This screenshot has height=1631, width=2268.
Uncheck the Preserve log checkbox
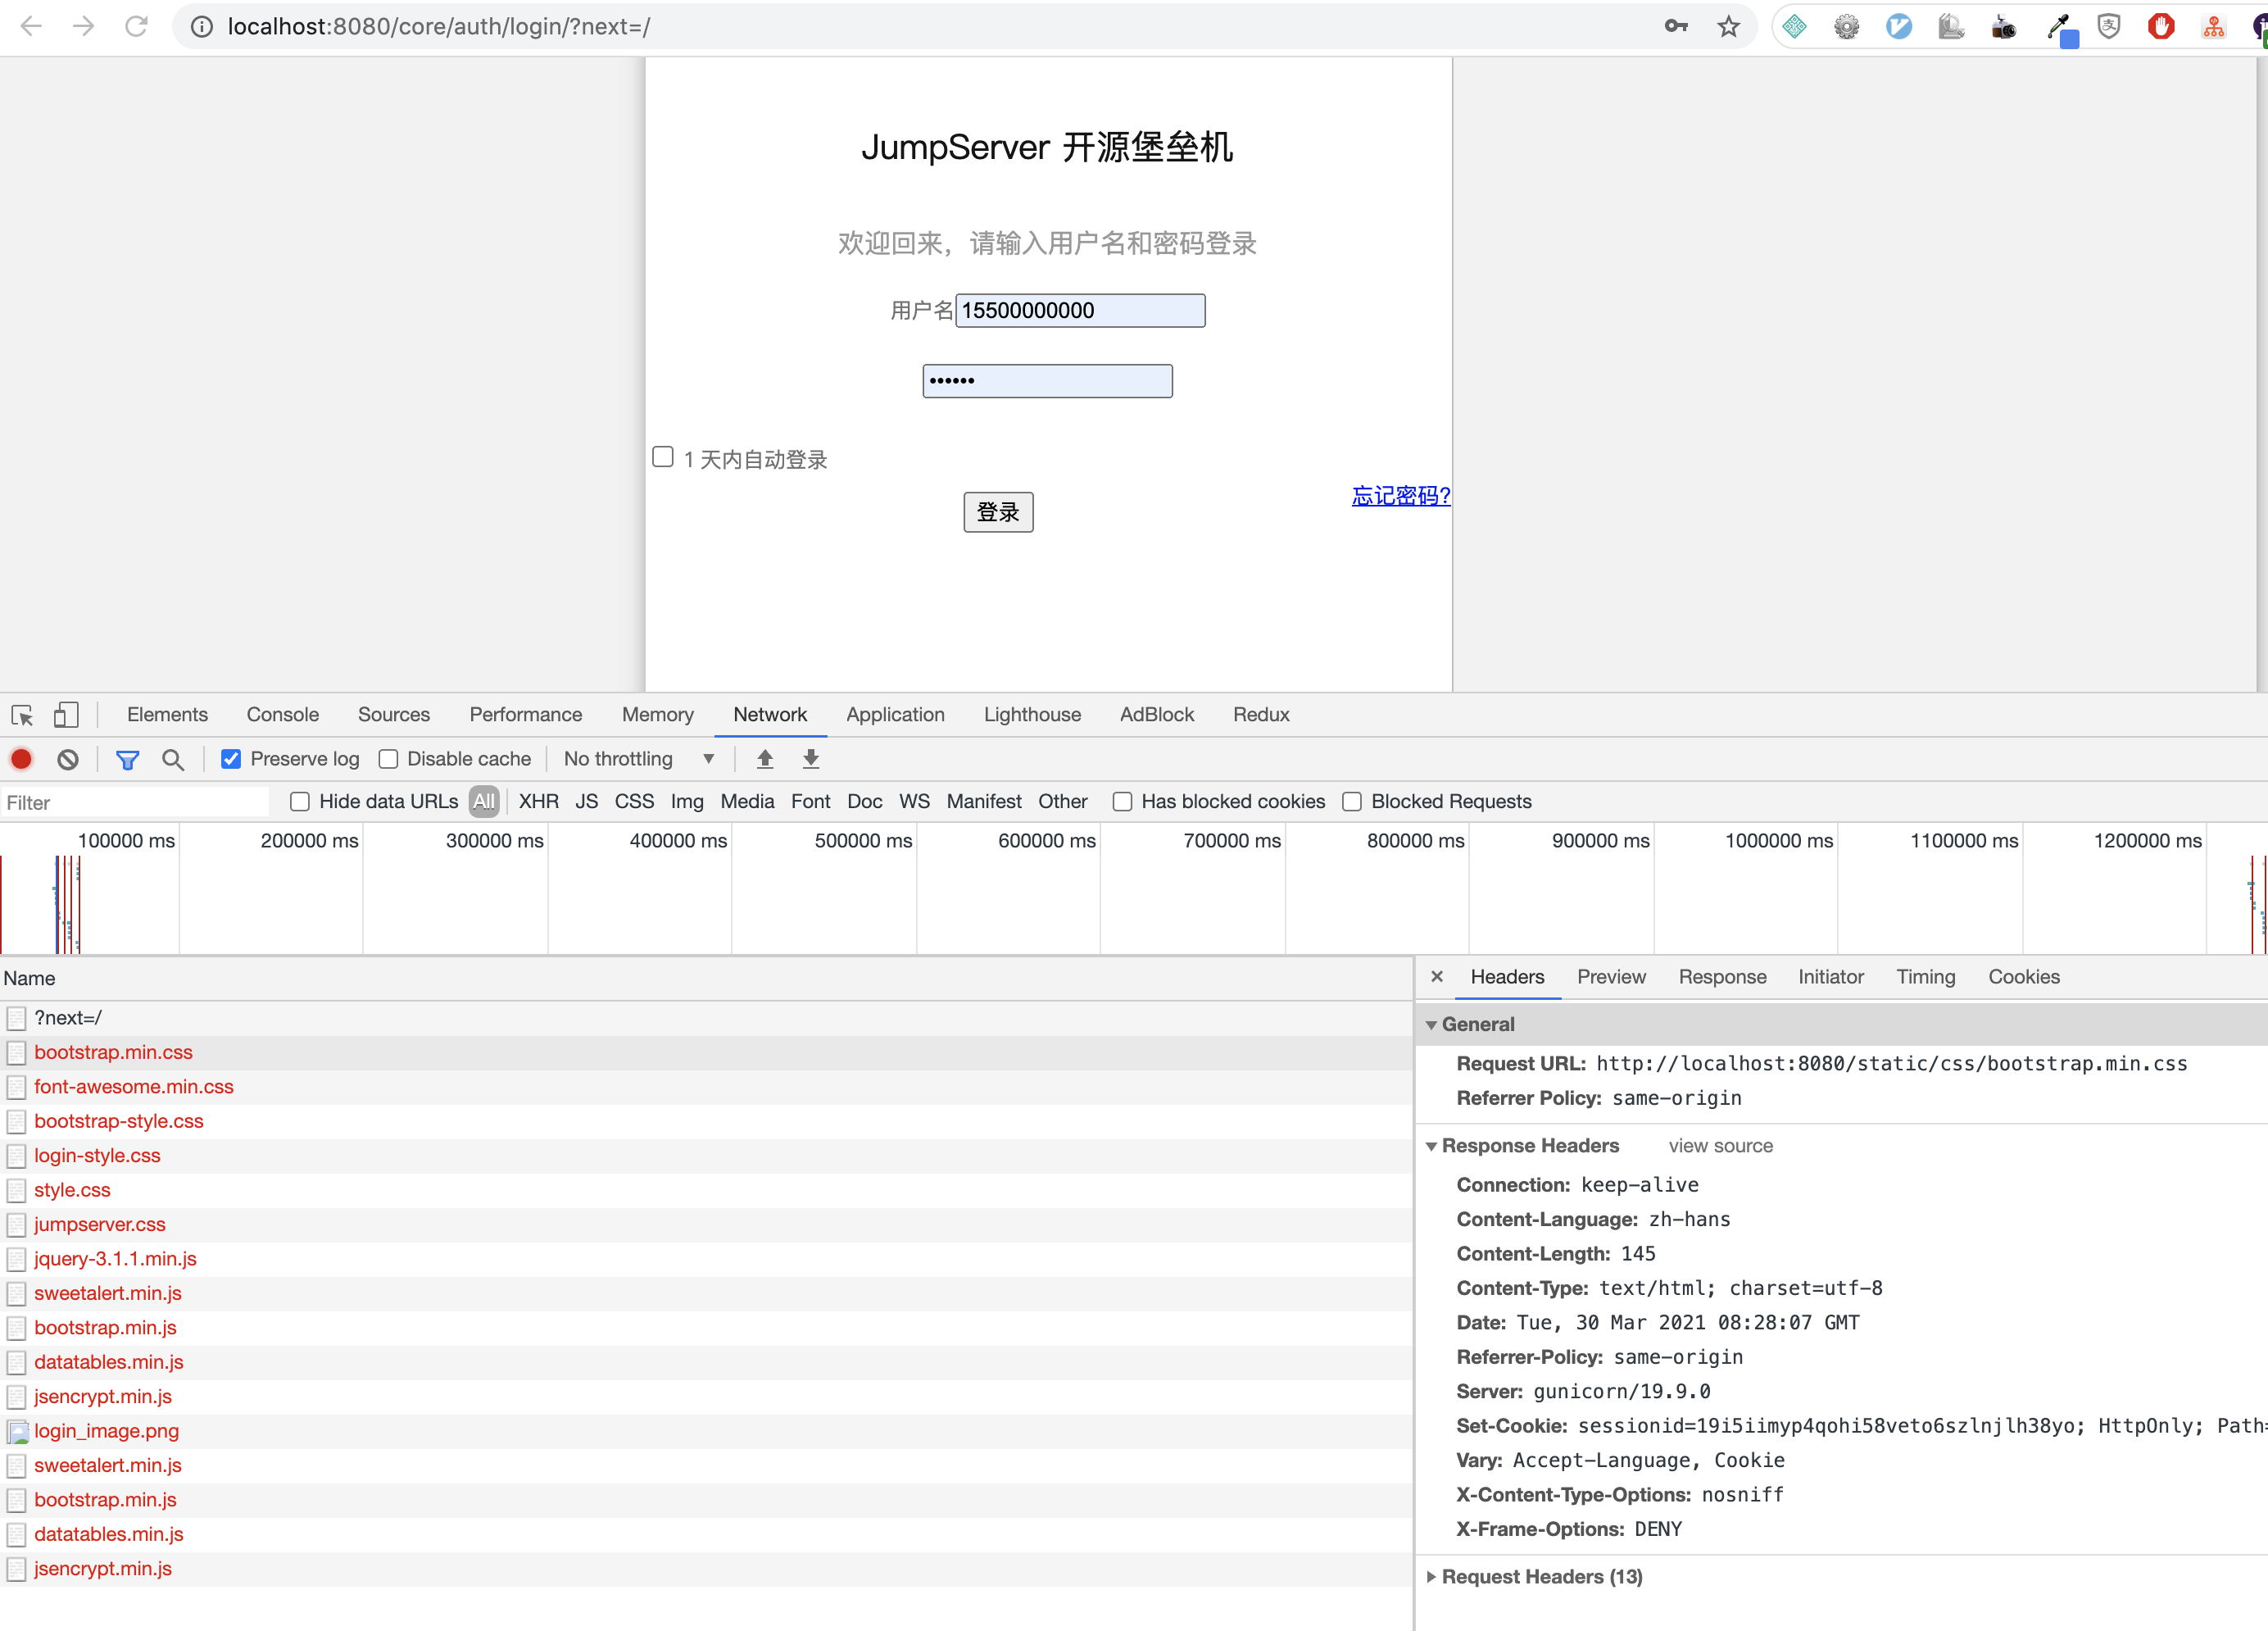click(231, 759)
